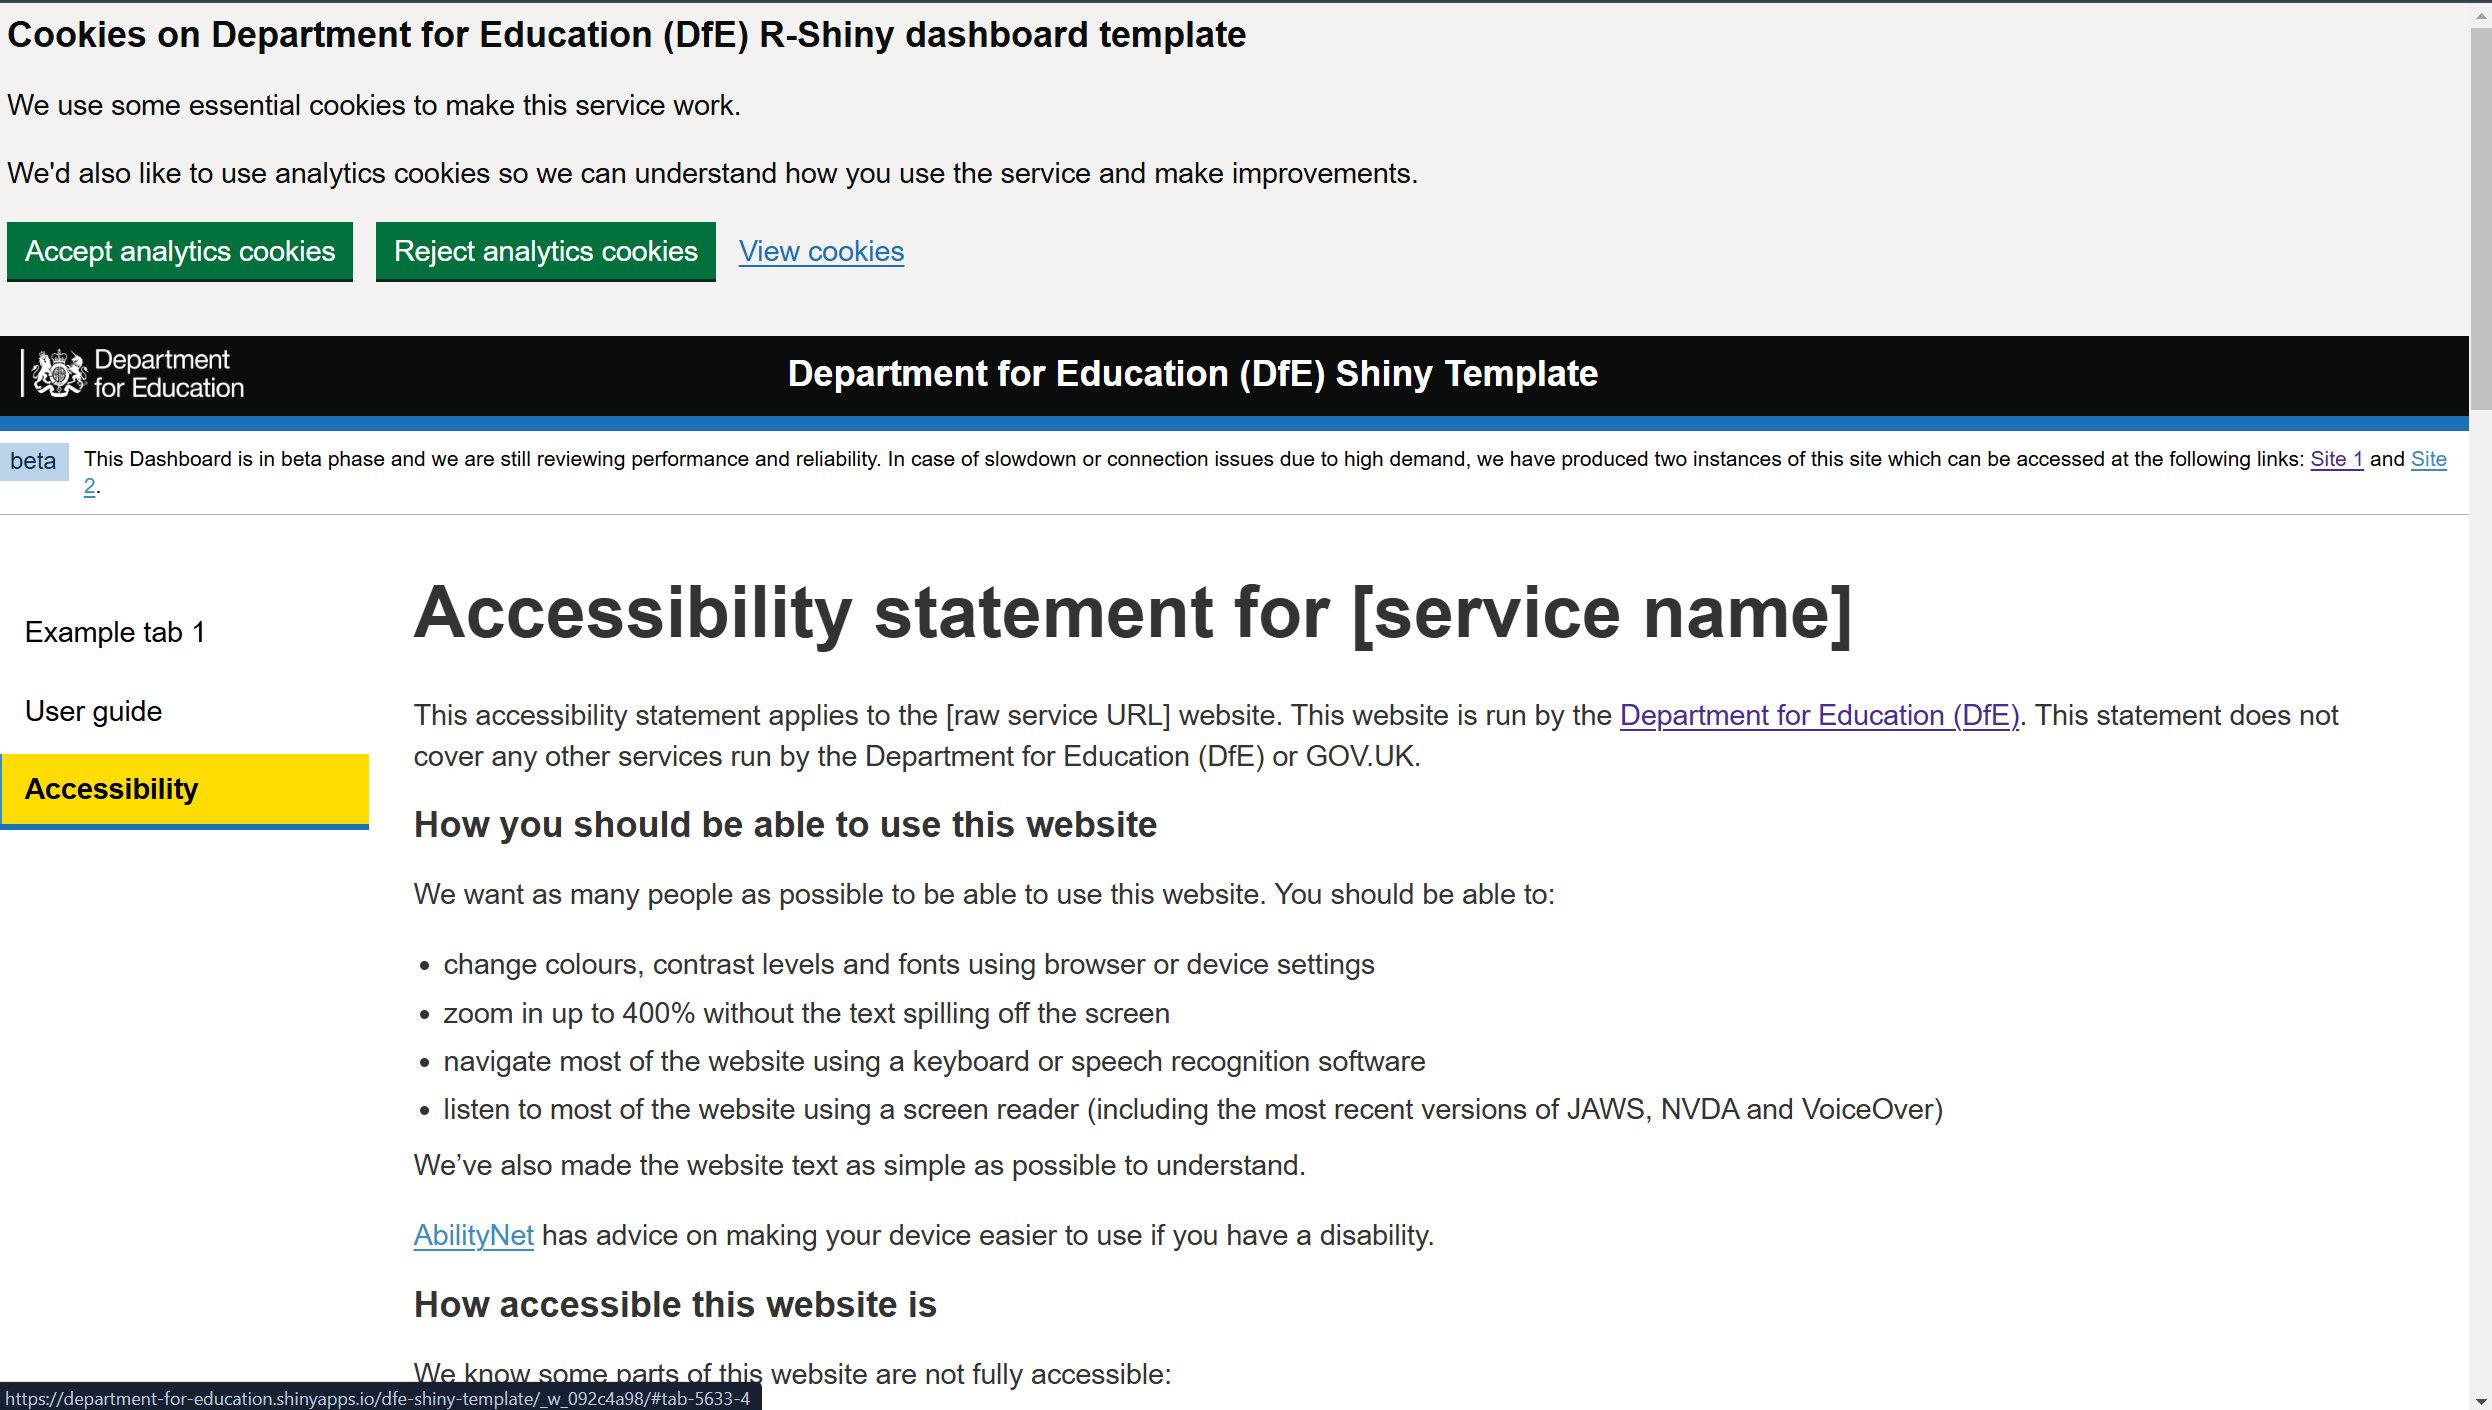Image resolution: width=2492 pixels, height=1410 pixels.
Task: Follow the Site 2 link
Action: pos(2428,459)
